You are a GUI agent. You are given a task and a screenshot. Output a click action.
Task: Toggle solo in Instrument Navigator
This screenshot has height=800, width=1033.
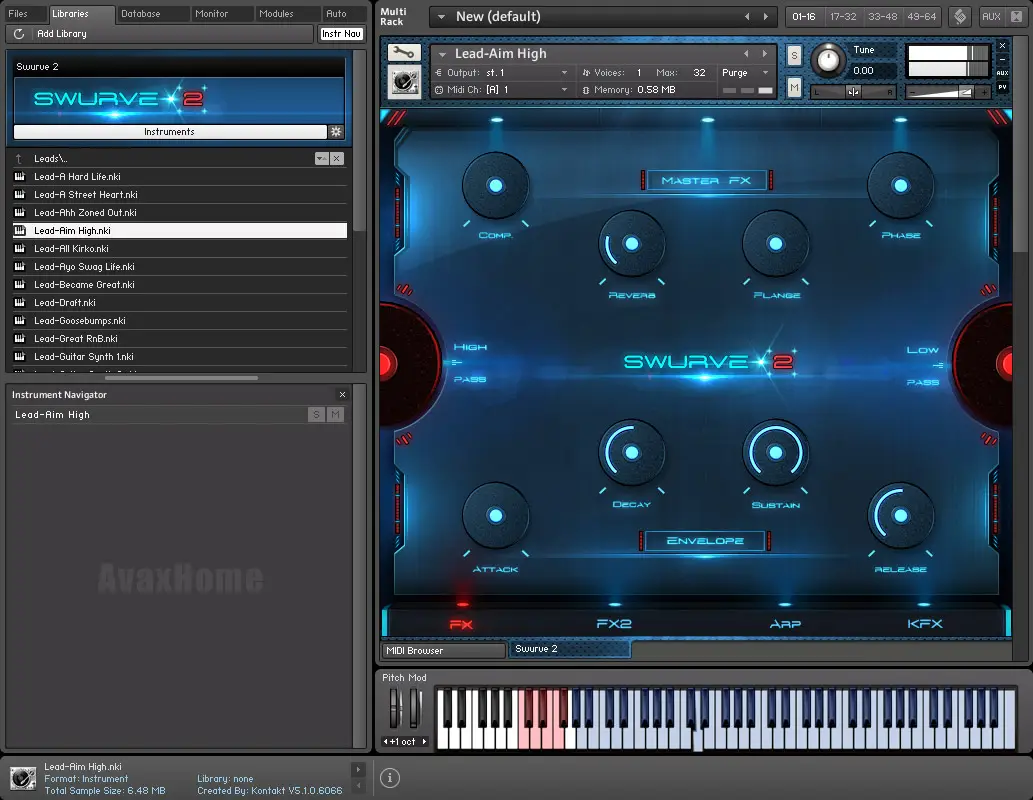point(316,414)
